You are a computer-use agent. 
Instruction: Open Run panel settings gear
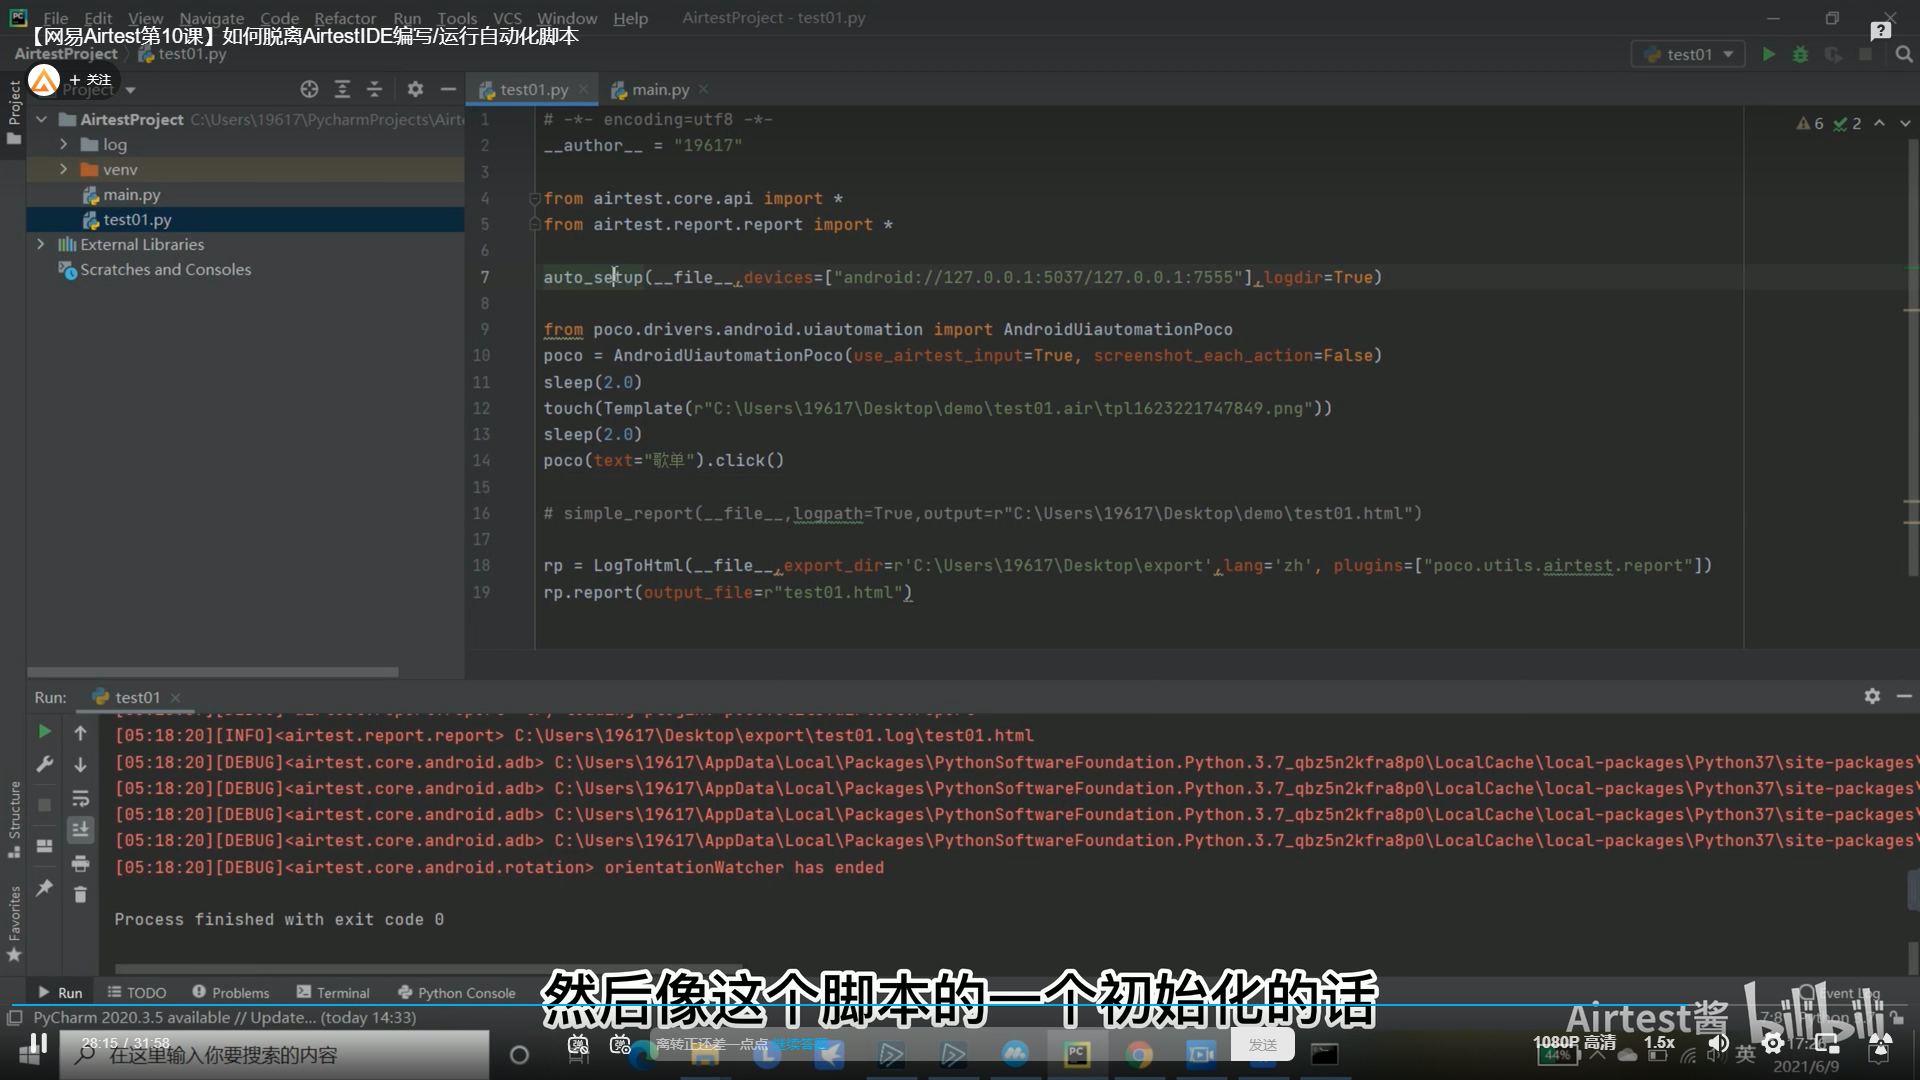pos(1872,696)
